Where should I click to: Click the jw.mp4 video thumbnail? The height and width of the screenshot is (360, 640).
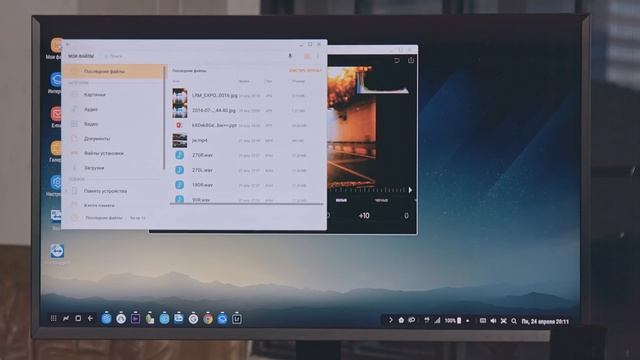(x=180, y=140)
